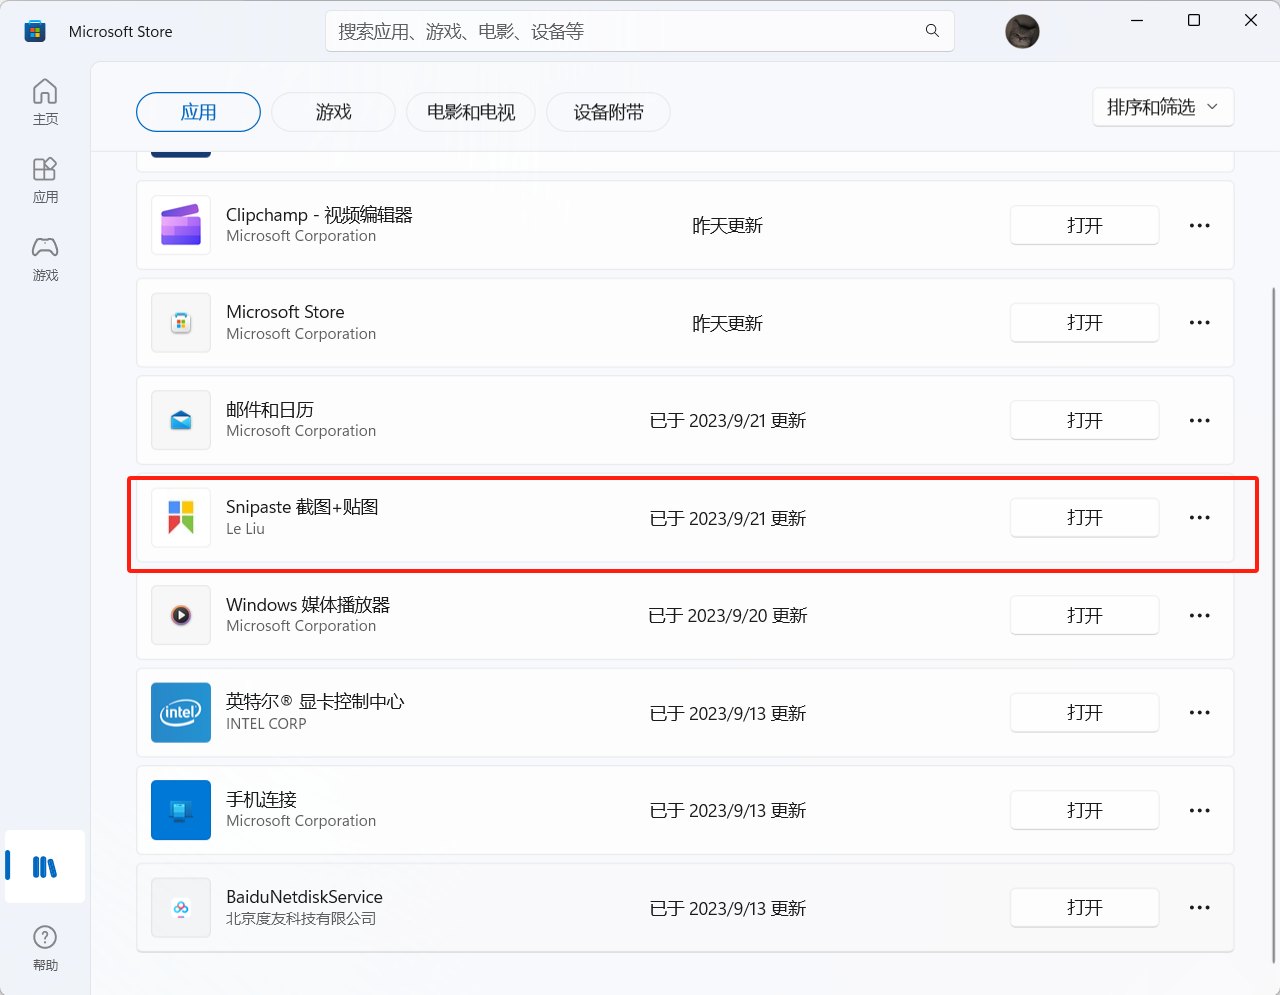Click 打开 for Clipchamp
Image resolution: width=1280 pixels, height=995 pixels.
tap(1085, 225)
